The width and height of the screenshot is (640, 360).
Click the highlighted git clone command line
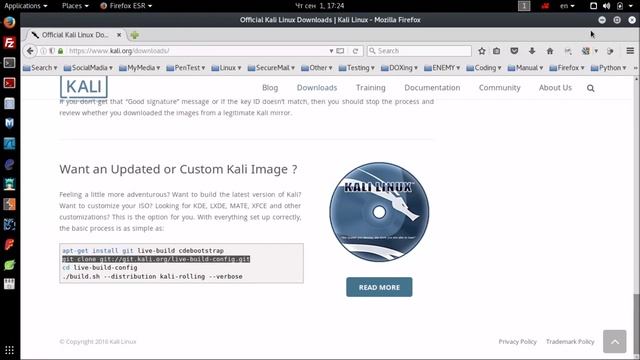[x=156, y=259]
